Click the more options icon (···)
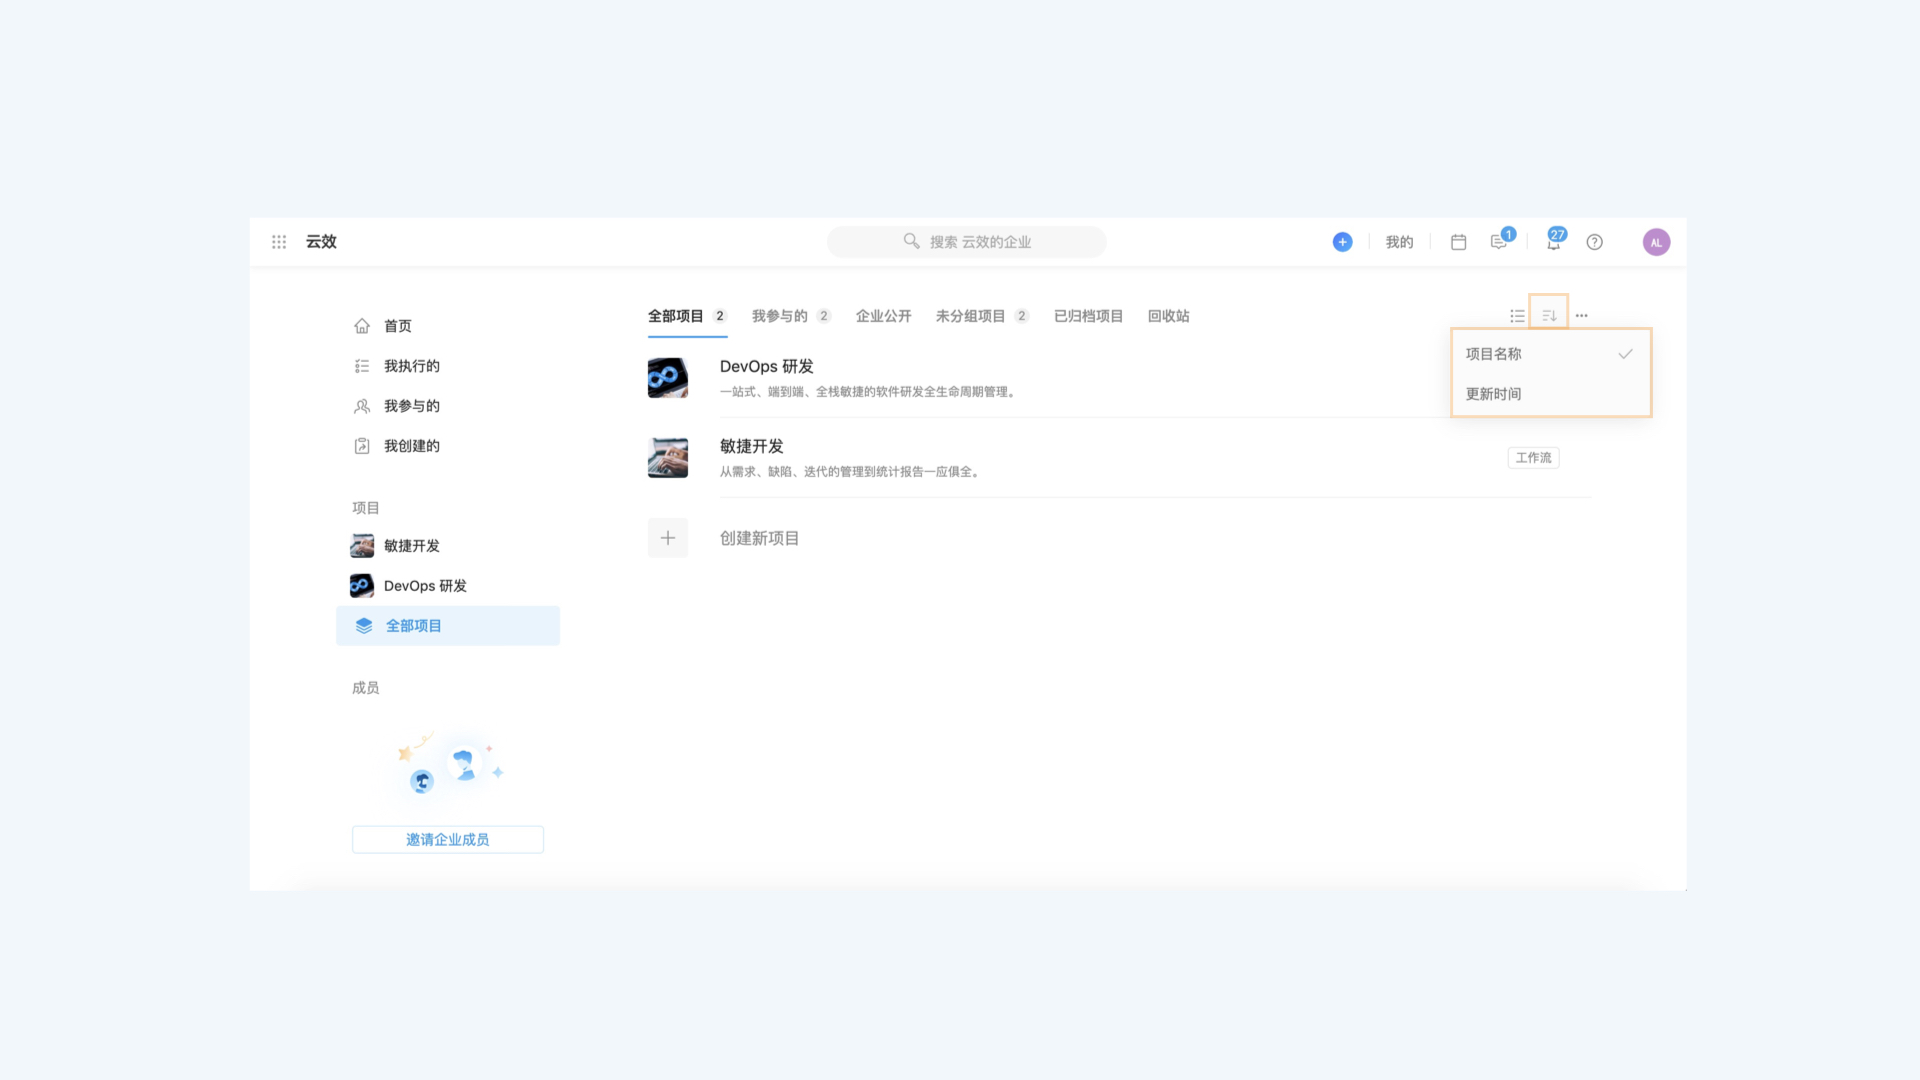This screenshot has height=1080, width=1920. [1581, 314]
